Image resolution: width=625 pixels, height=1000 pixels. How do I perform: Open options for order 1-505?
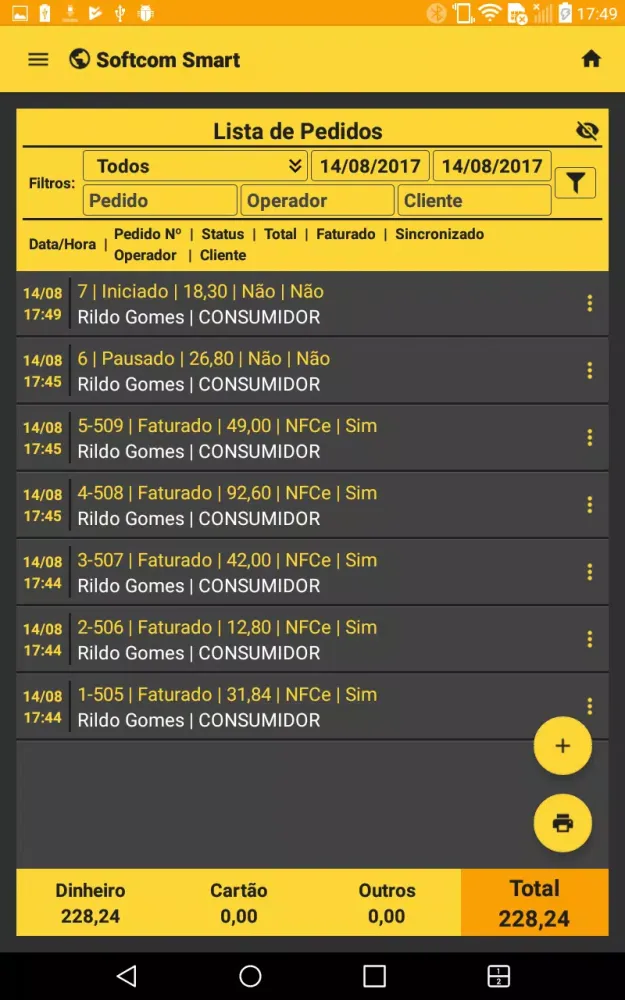(590, 705)
